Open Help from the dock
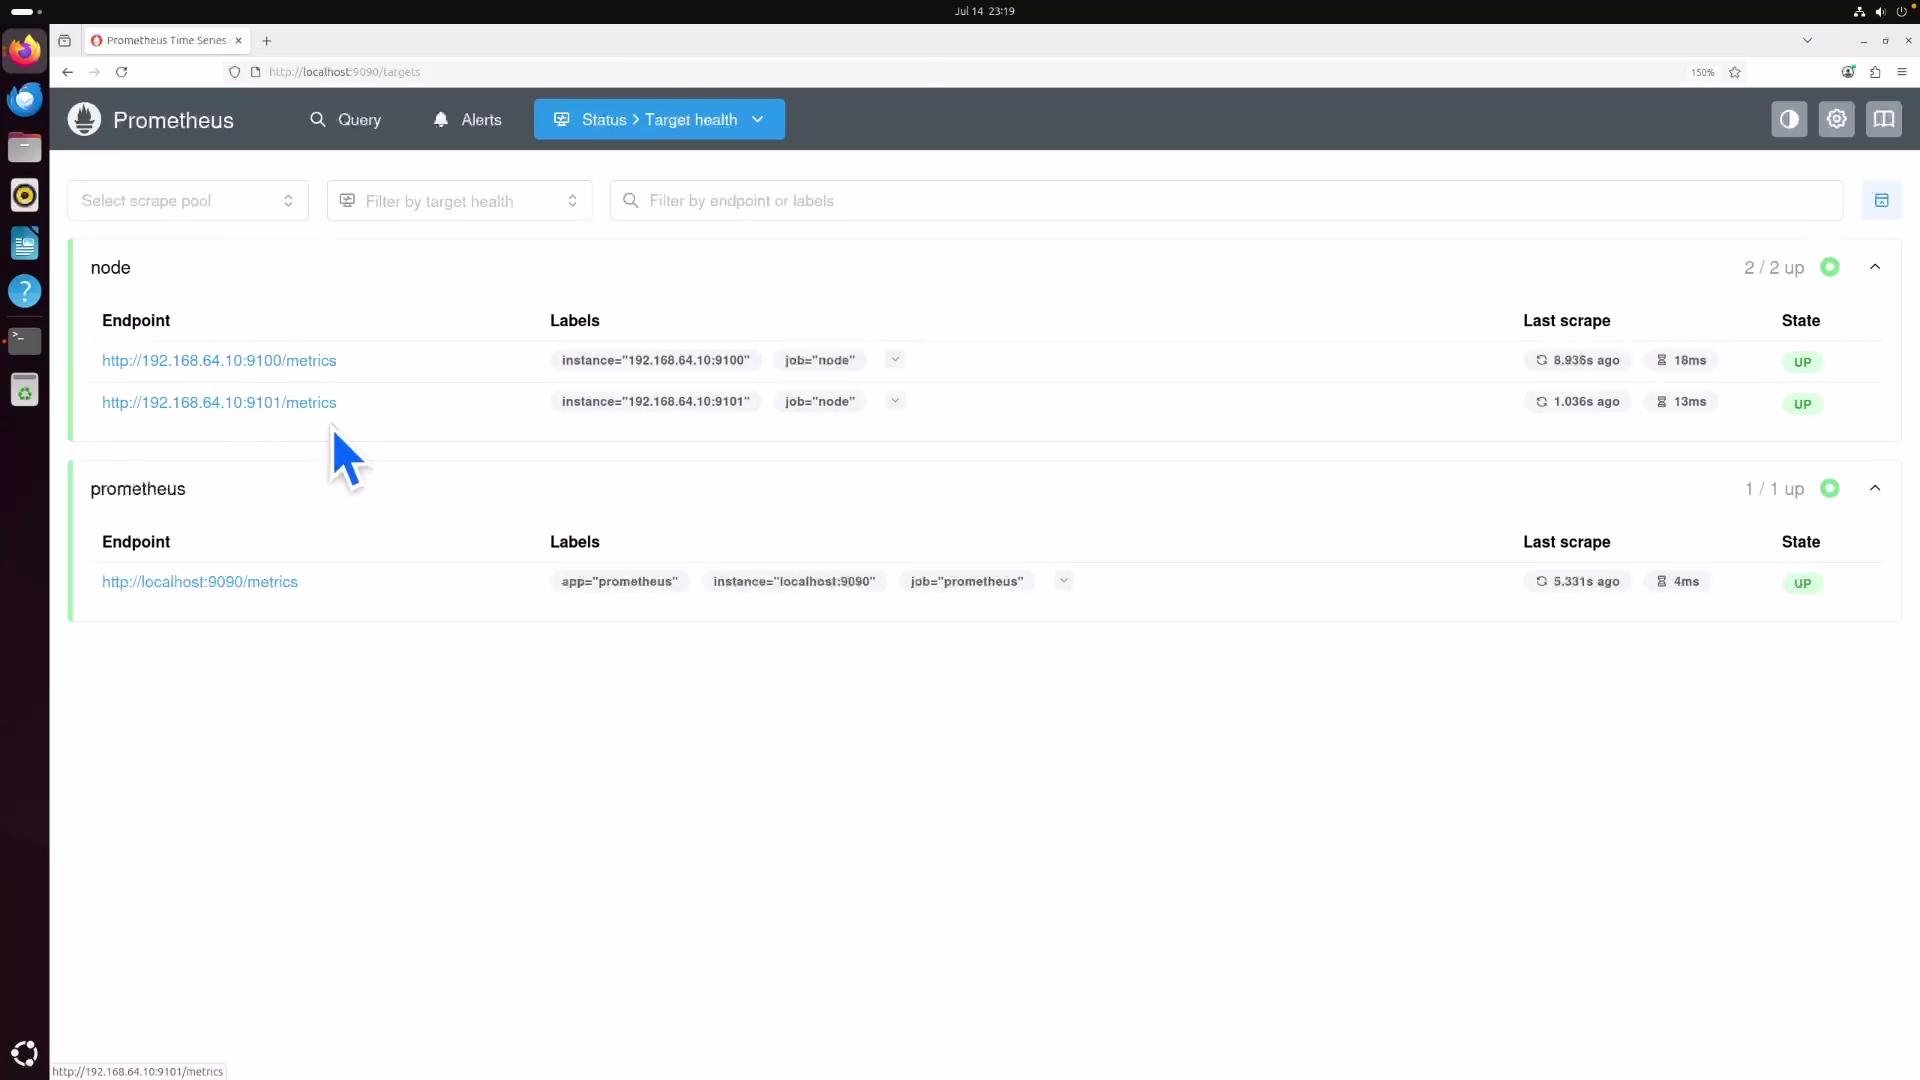Screen dimensions: 1920x1080 (24, 291)
